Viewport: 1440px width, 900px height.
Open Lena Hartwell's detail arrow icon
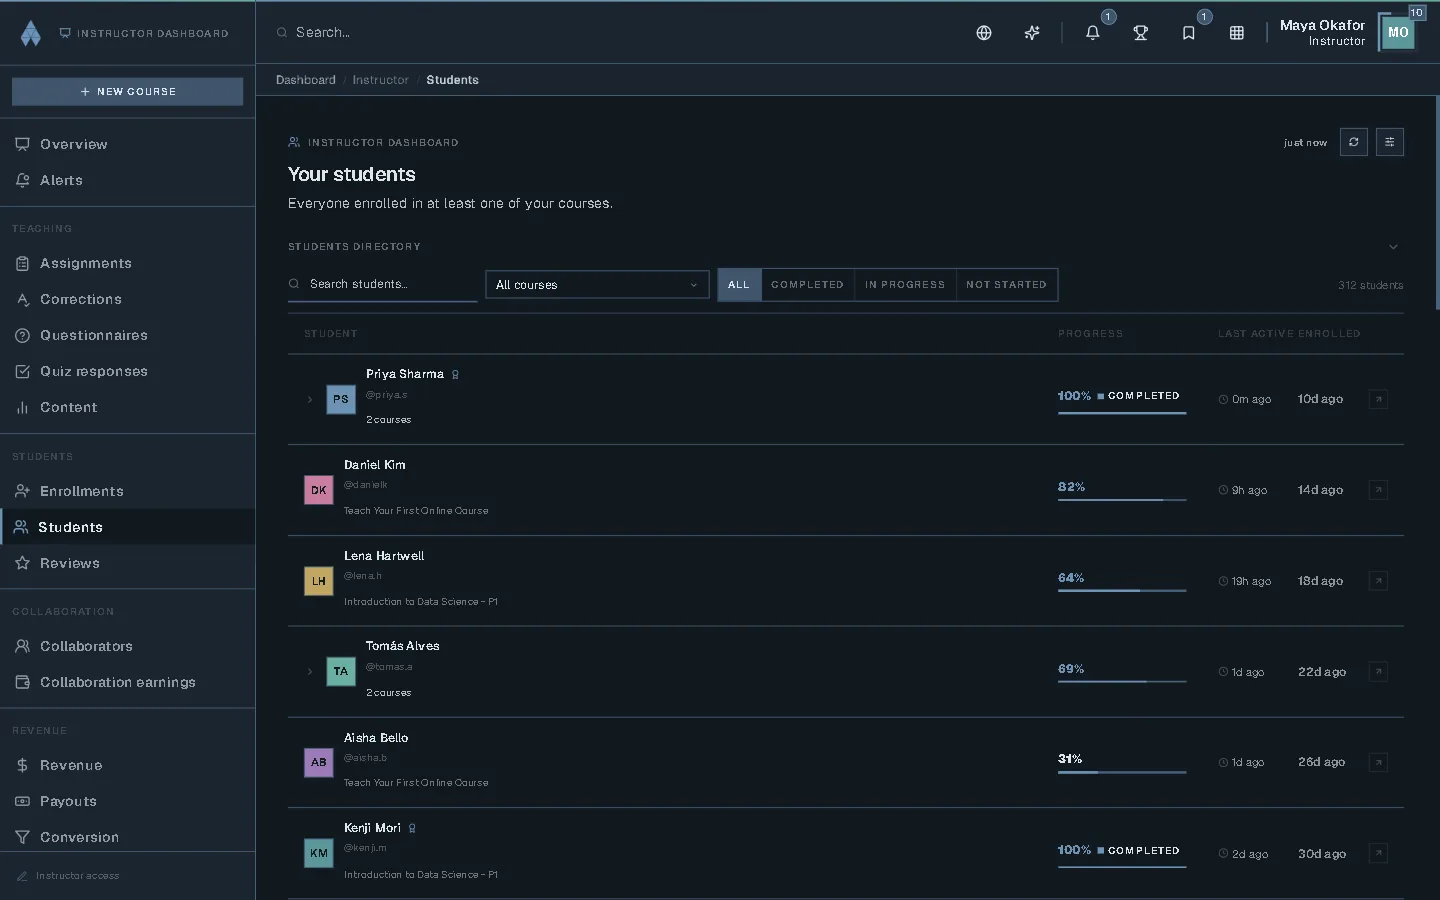point(1378,581)
